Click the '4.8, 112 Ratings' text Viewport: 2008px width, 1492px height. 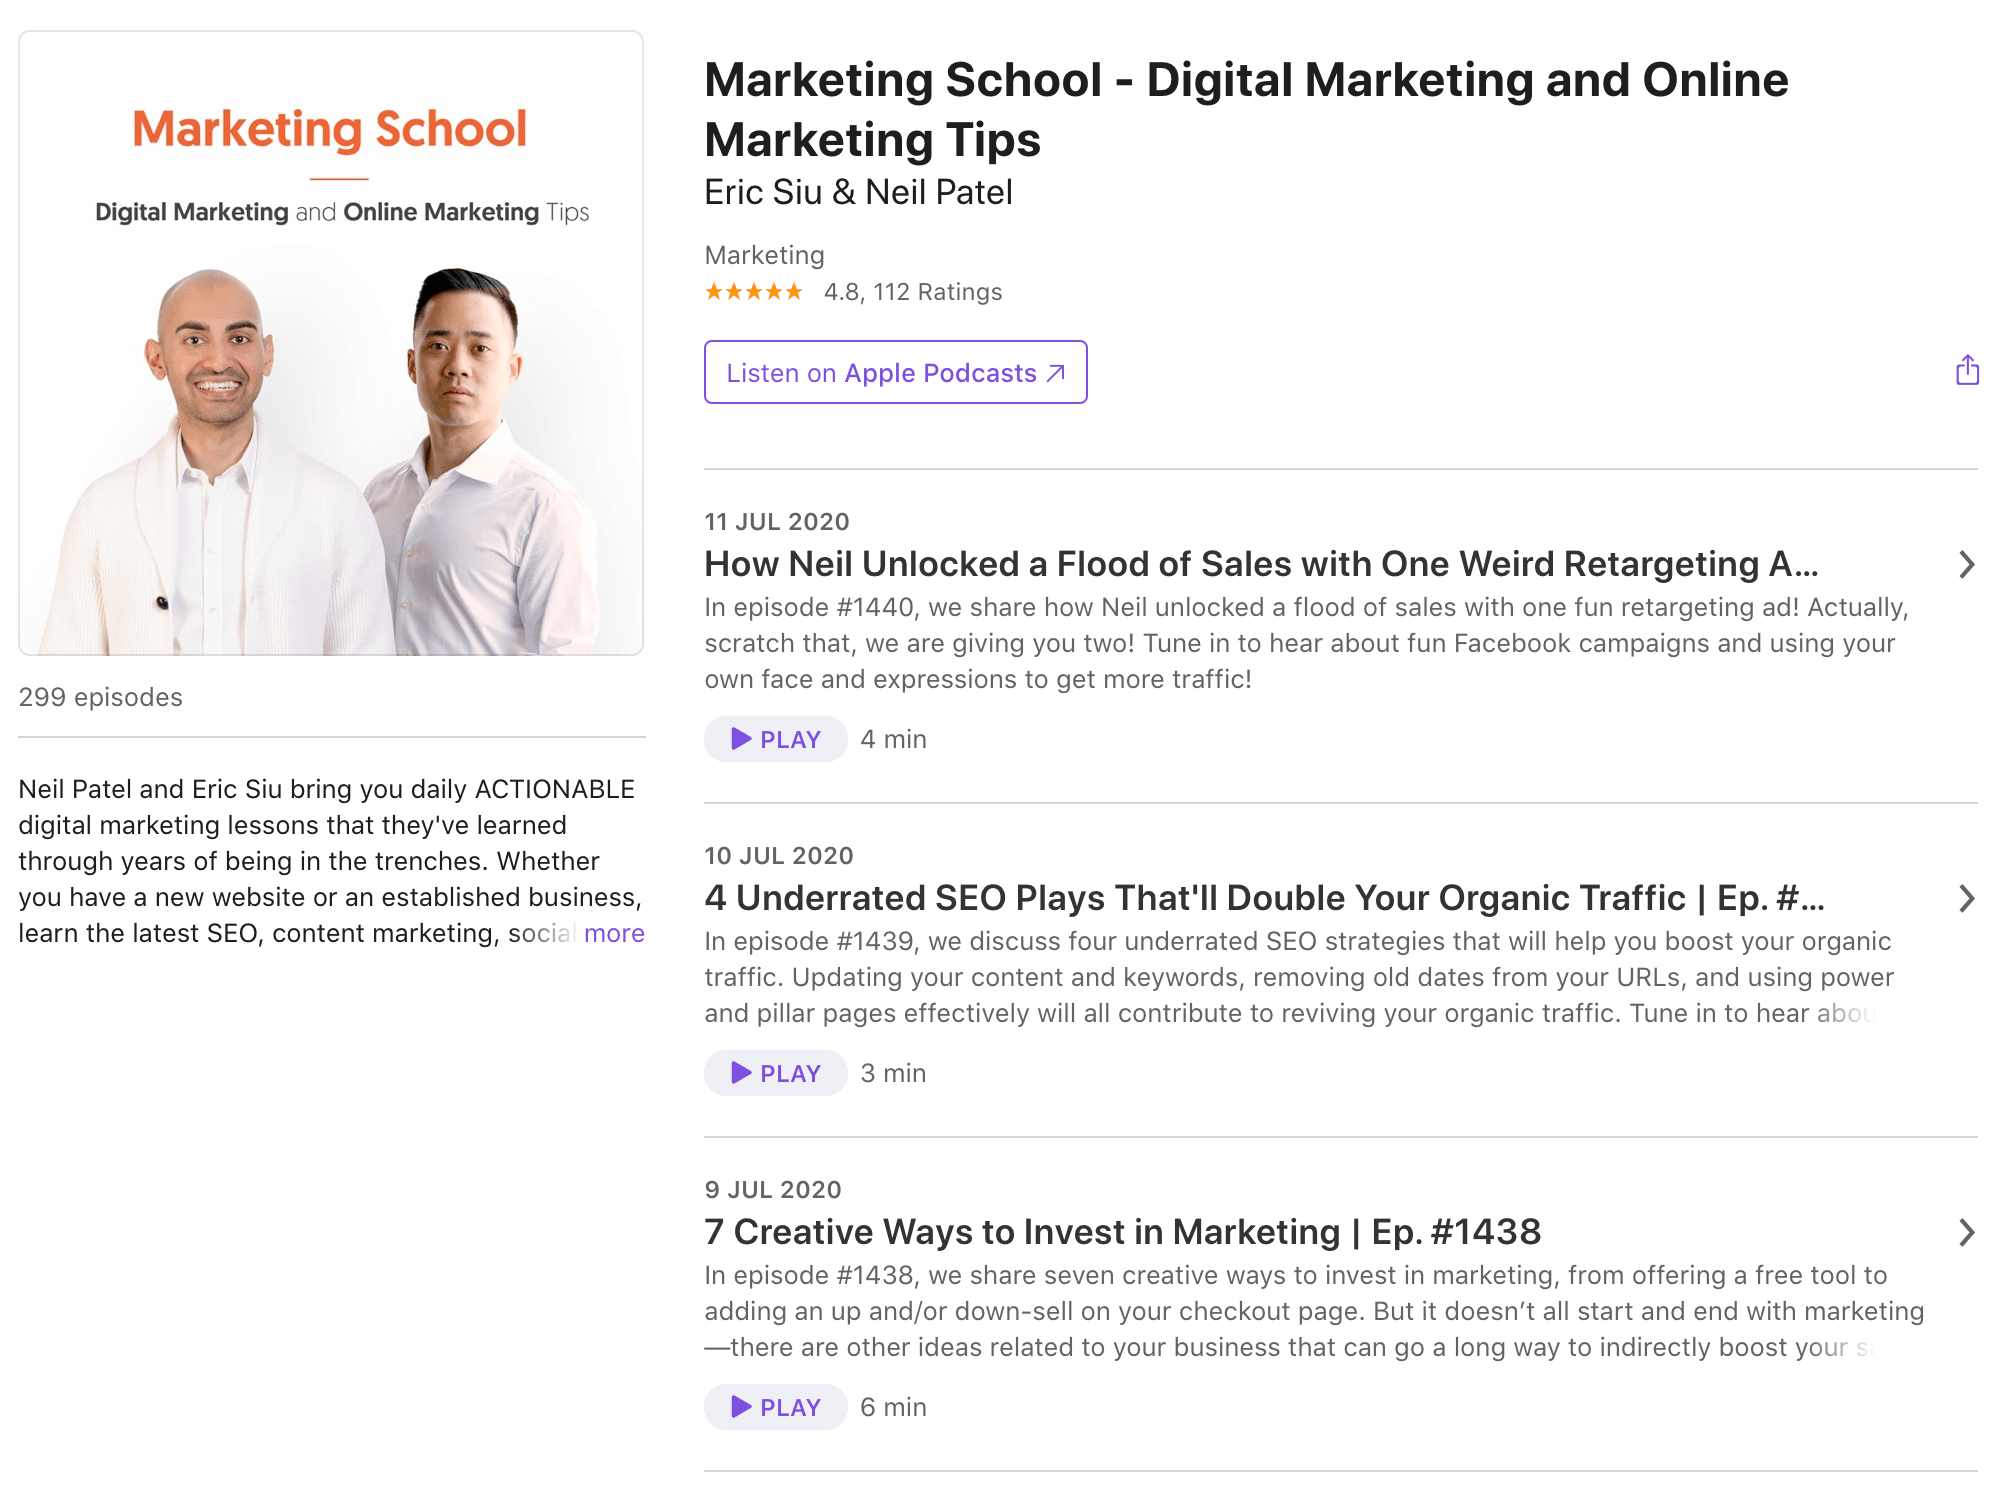click(912, 292)
